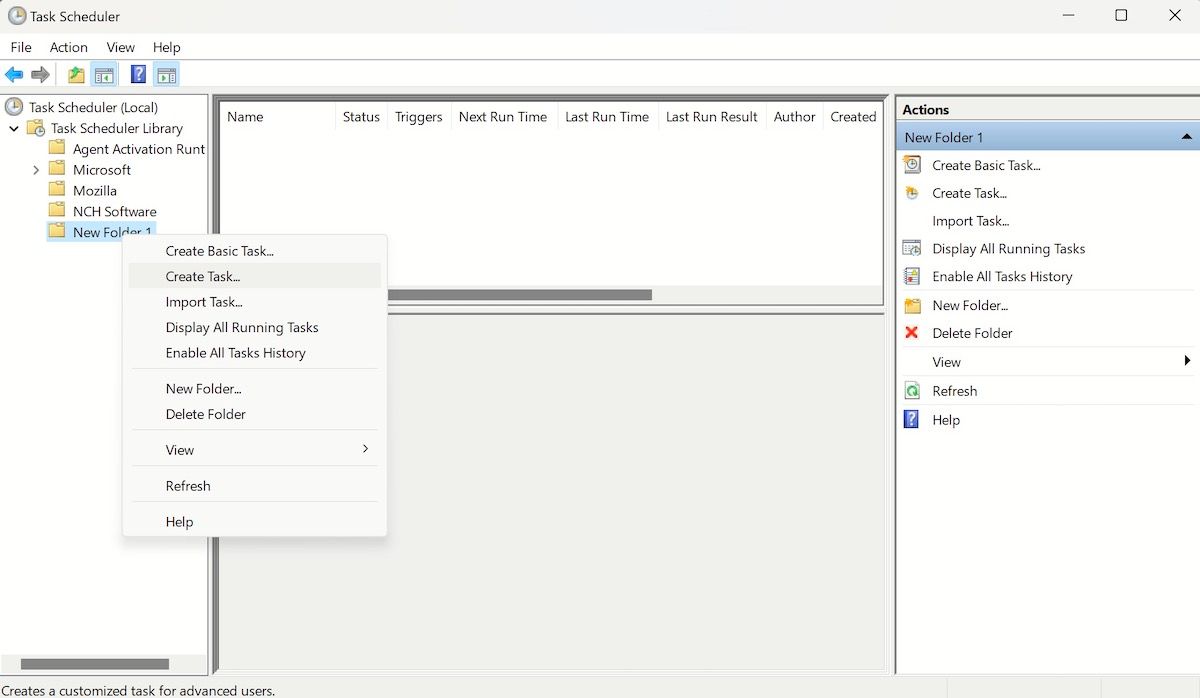Click the back arrow navigation icon

[14, 73]
